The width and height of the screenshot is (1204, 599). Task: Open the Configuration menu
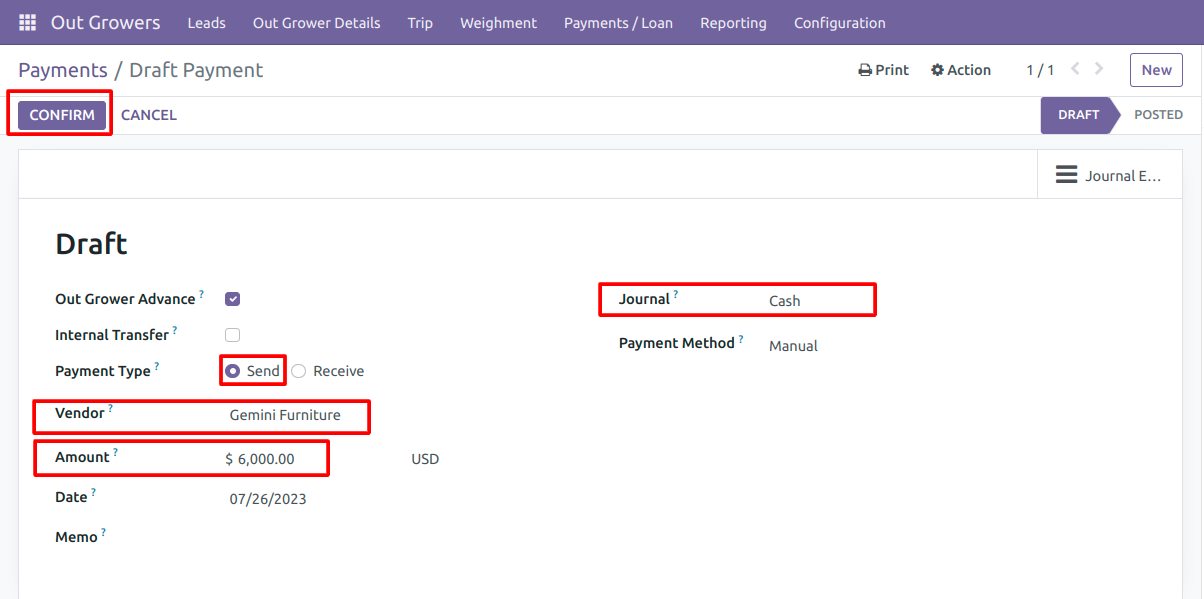pyautogui.click(x=839, y=22)
